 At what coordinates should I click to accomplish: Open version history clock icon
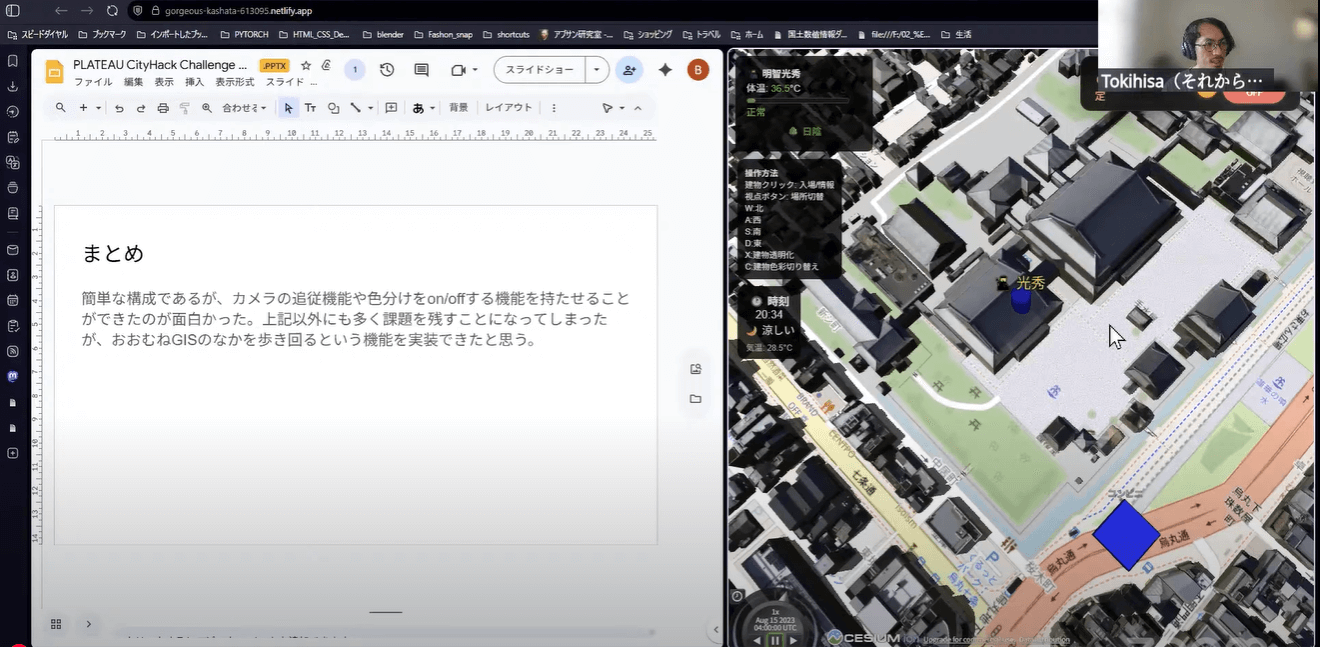click(x=387, y=70)
